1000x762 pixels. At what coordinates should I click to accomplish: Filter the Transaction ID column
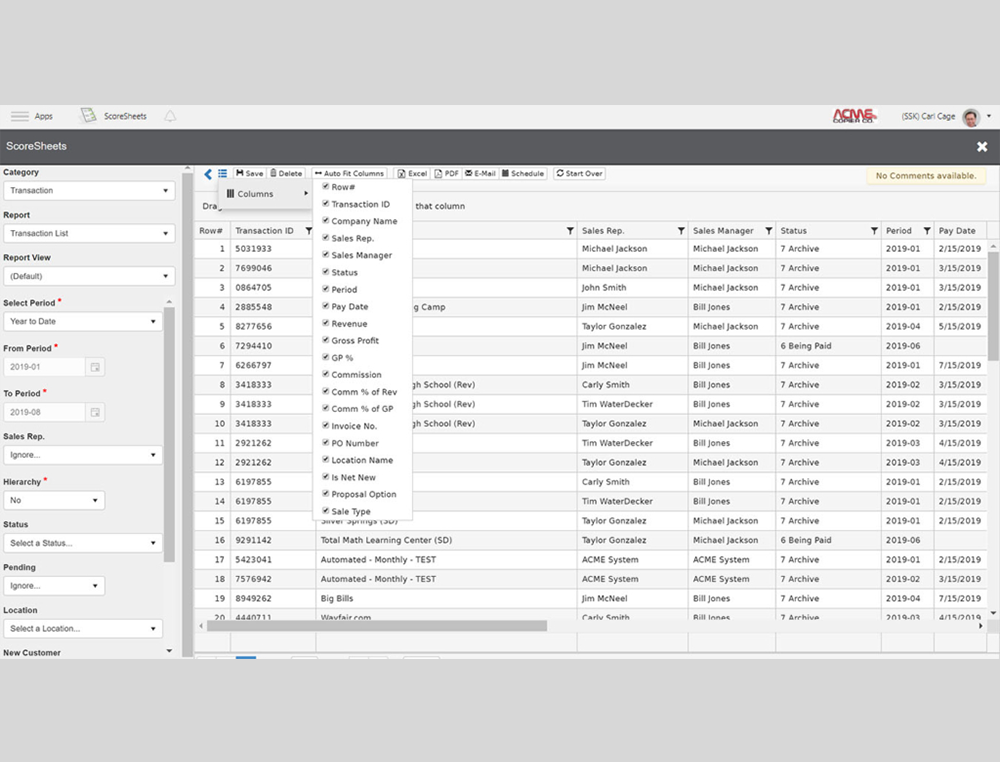[309, 231]
